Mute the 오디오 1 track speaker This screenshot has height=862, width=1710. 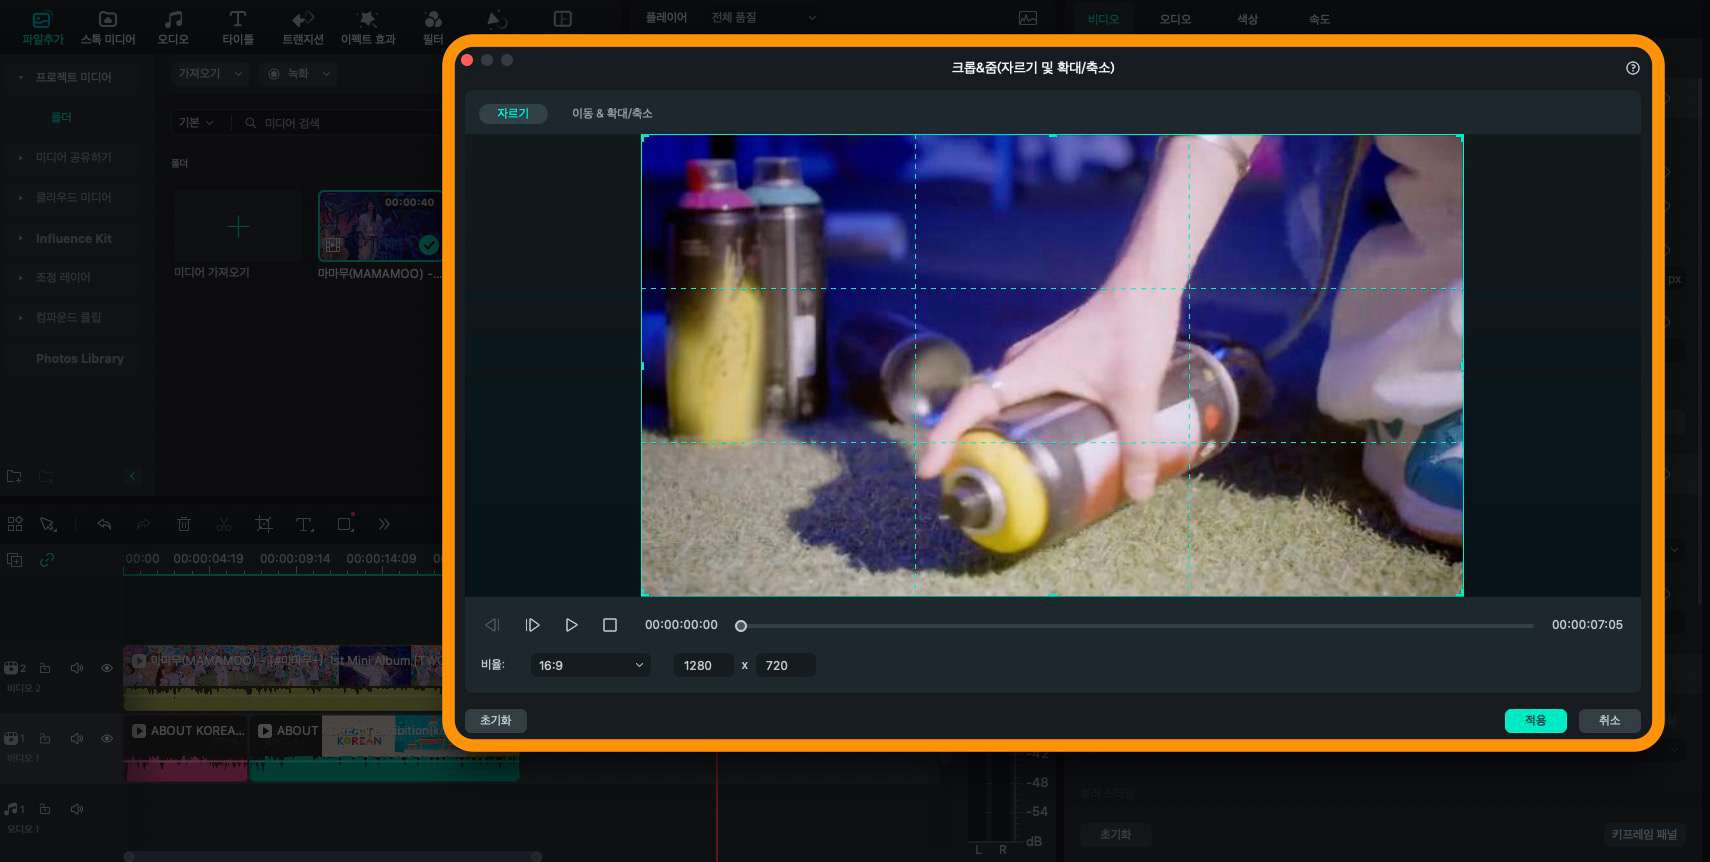pos(77,808)
